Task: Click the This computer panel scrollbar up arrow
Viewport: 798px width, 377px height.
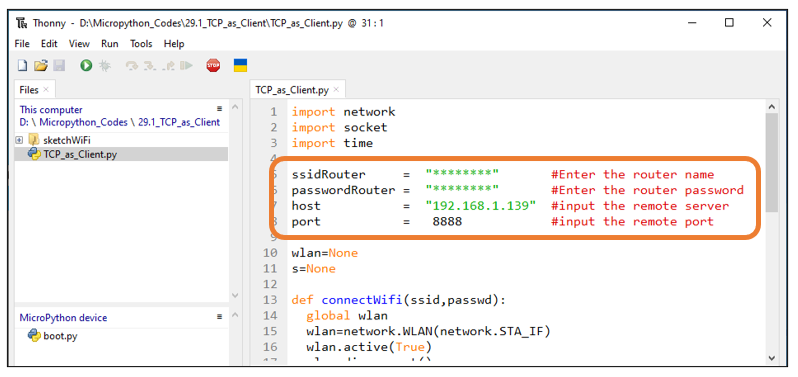Action: pyautogui.click(x=235, y=107)
